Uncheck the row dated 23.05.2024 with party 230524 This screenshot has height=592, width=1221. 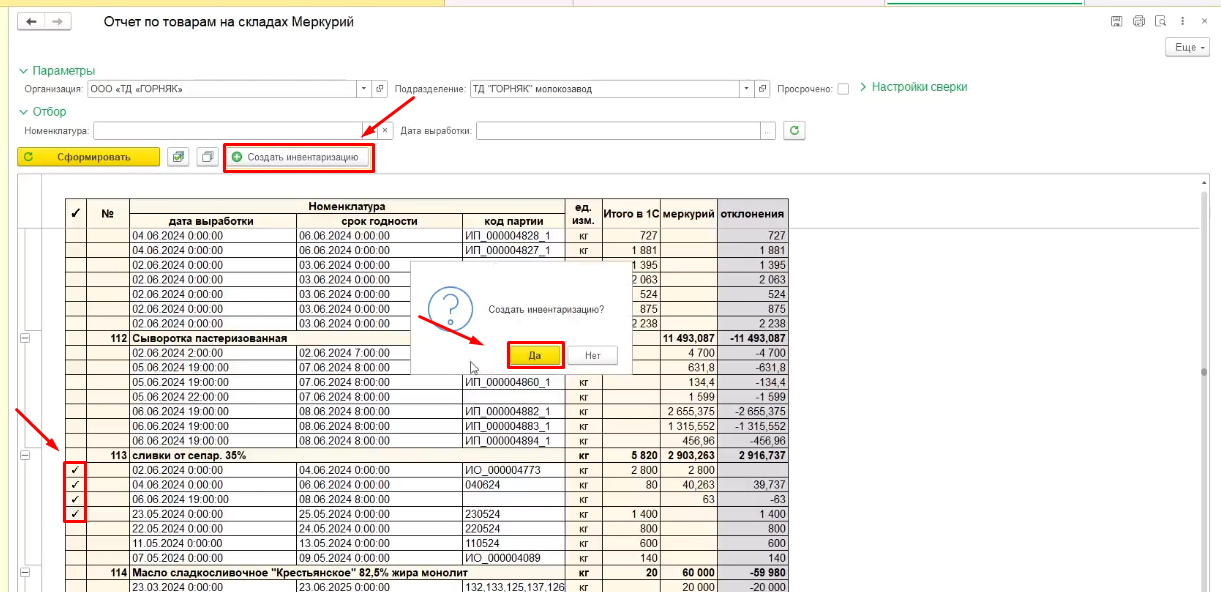(75, 513)
